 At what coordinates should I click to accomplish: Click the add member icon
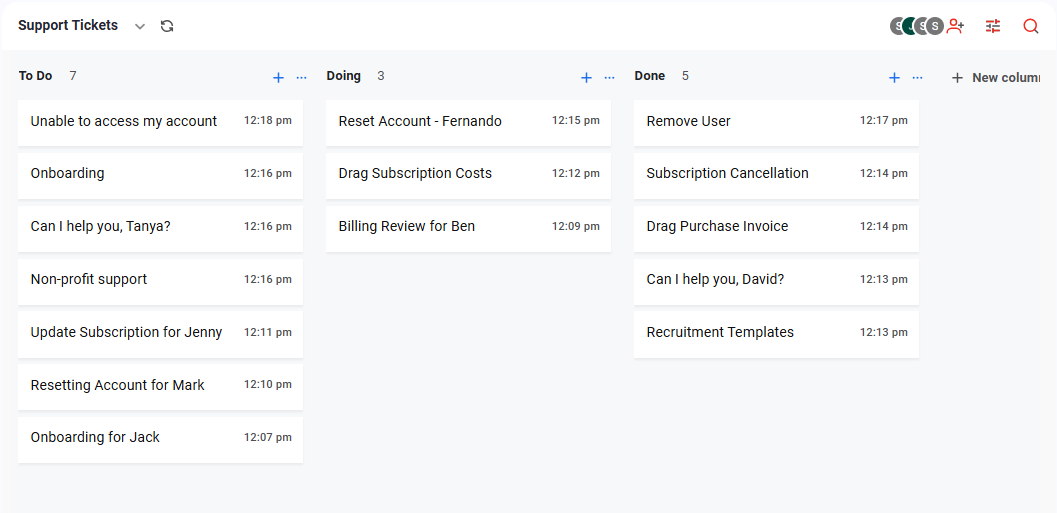(x=955, y=26)
